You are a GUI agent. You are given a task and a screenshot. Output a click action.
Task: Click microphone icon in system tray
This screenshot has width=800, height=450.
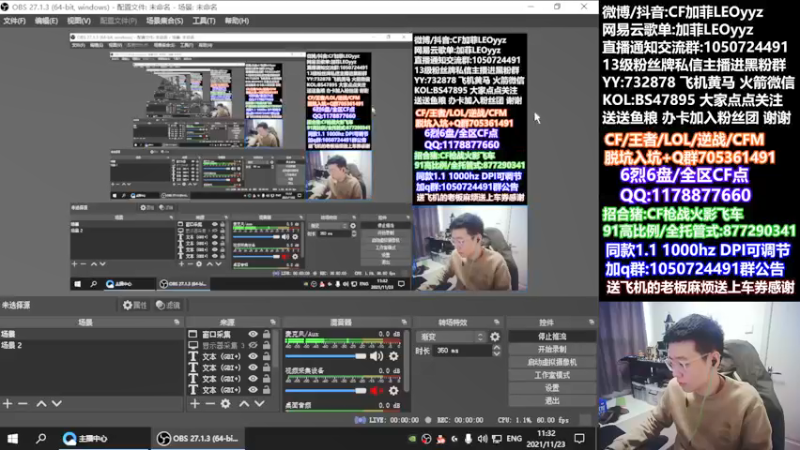click(468, 439)
